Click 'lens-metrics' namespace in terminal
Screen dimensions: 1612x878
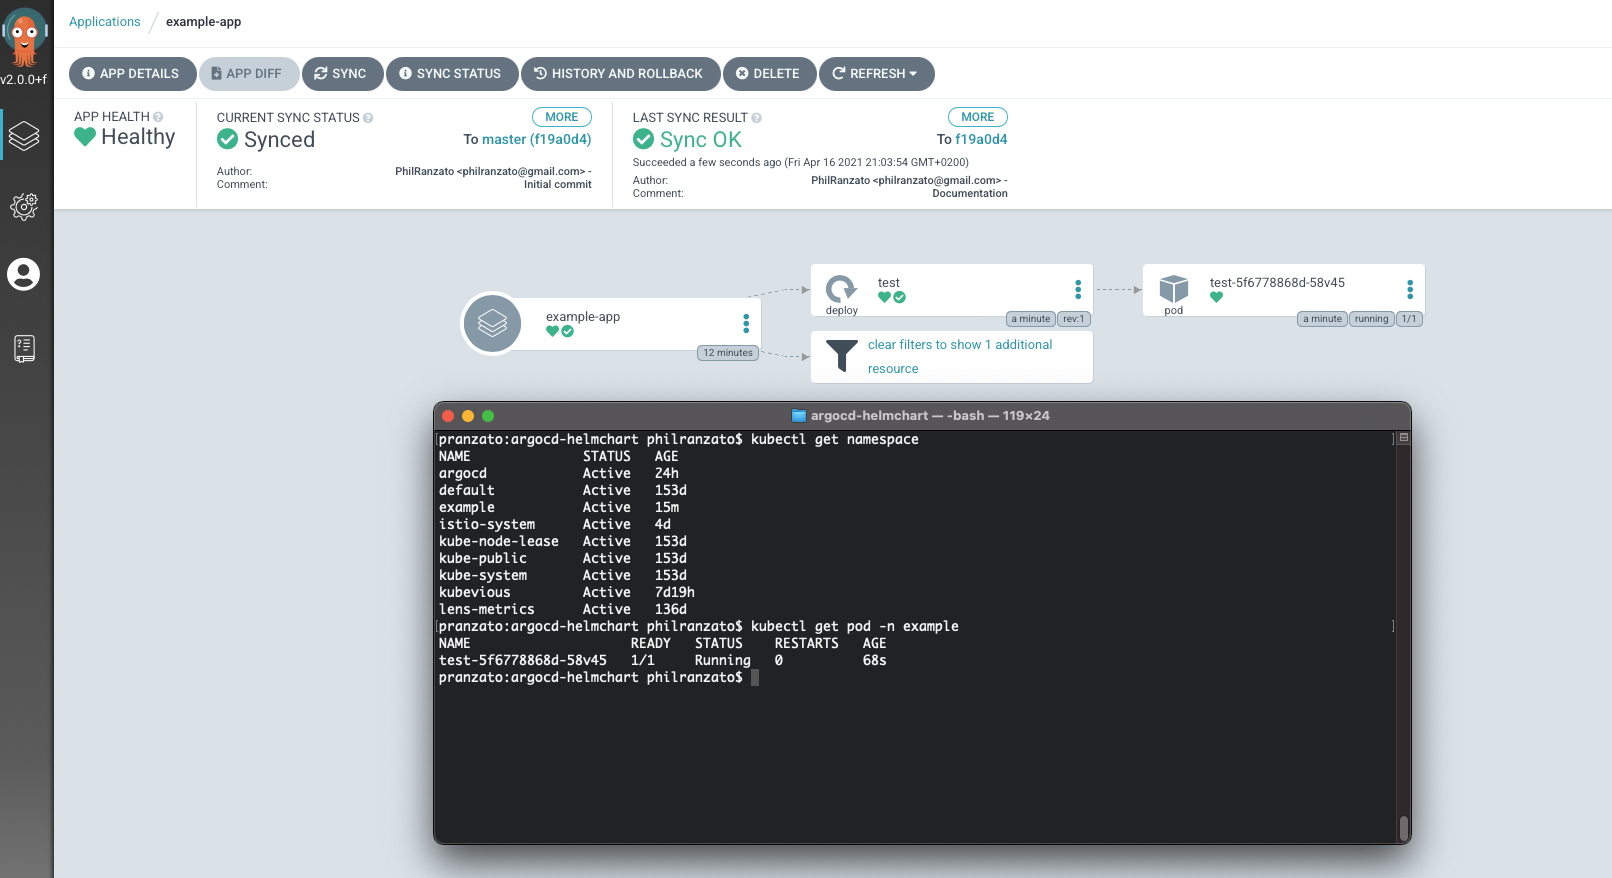[487, 610]
